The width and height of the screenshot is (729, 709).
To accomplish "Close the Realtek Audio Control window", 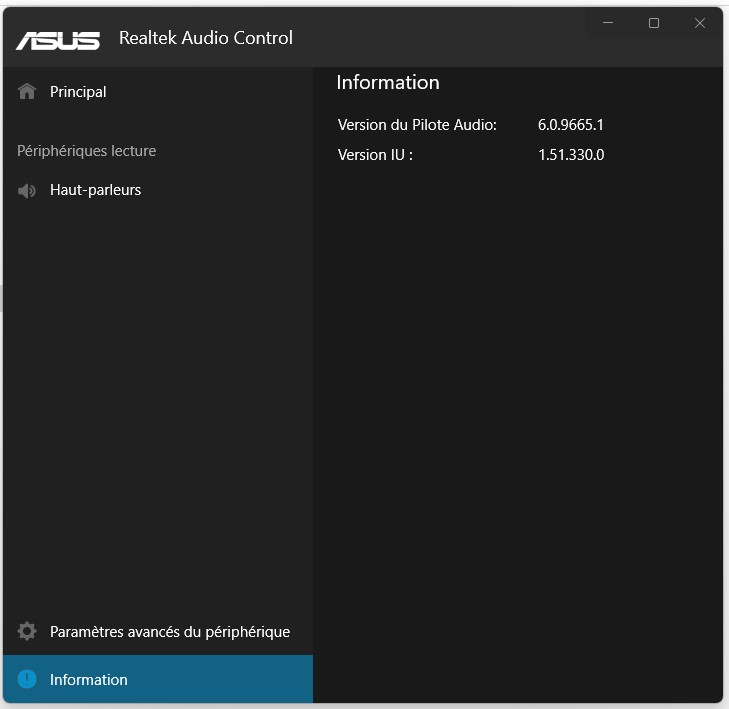I will (x=700, y=23).
